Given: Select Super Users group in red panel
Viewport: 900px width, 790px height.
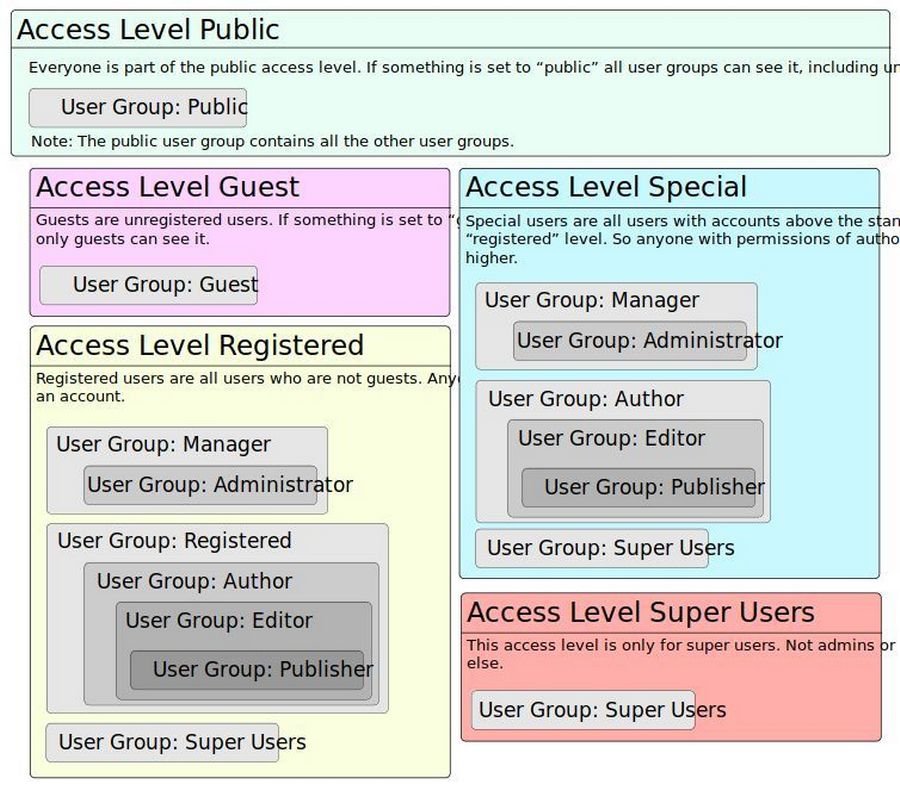Looking at the screenshot, I should pos(584,710).
